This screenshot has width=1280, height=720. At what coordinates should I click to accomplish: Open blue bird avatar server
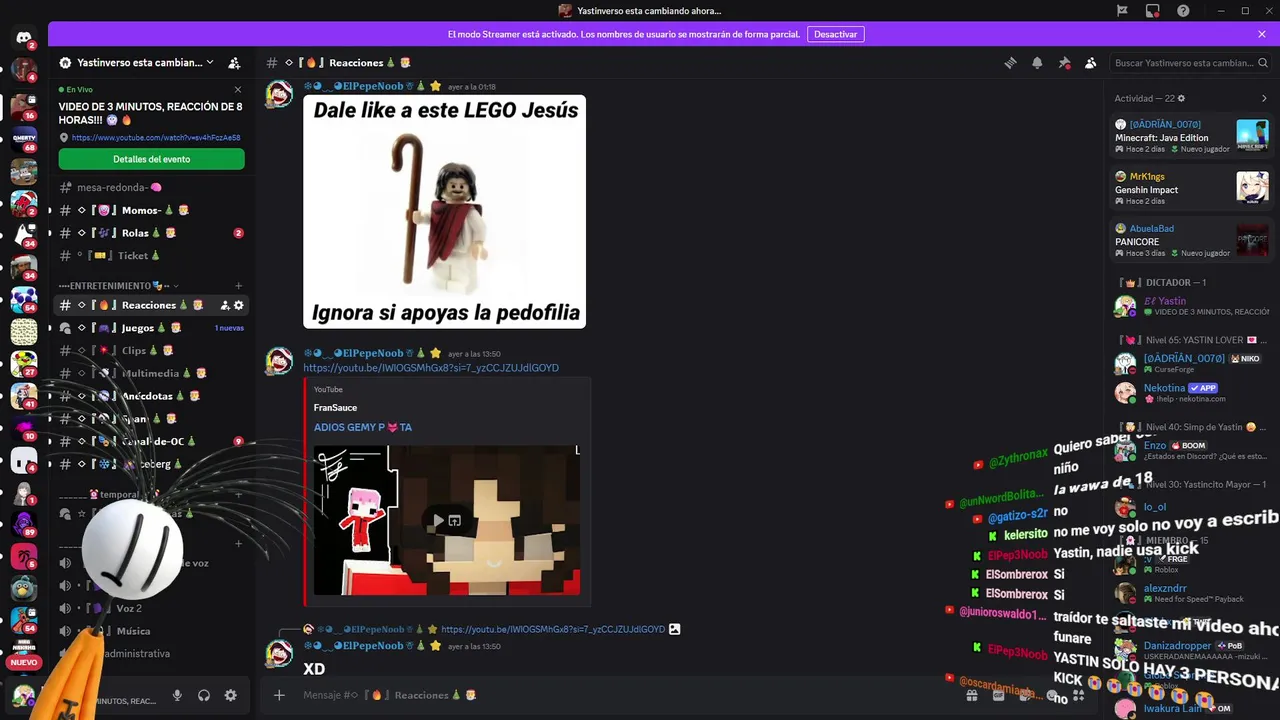24,589
